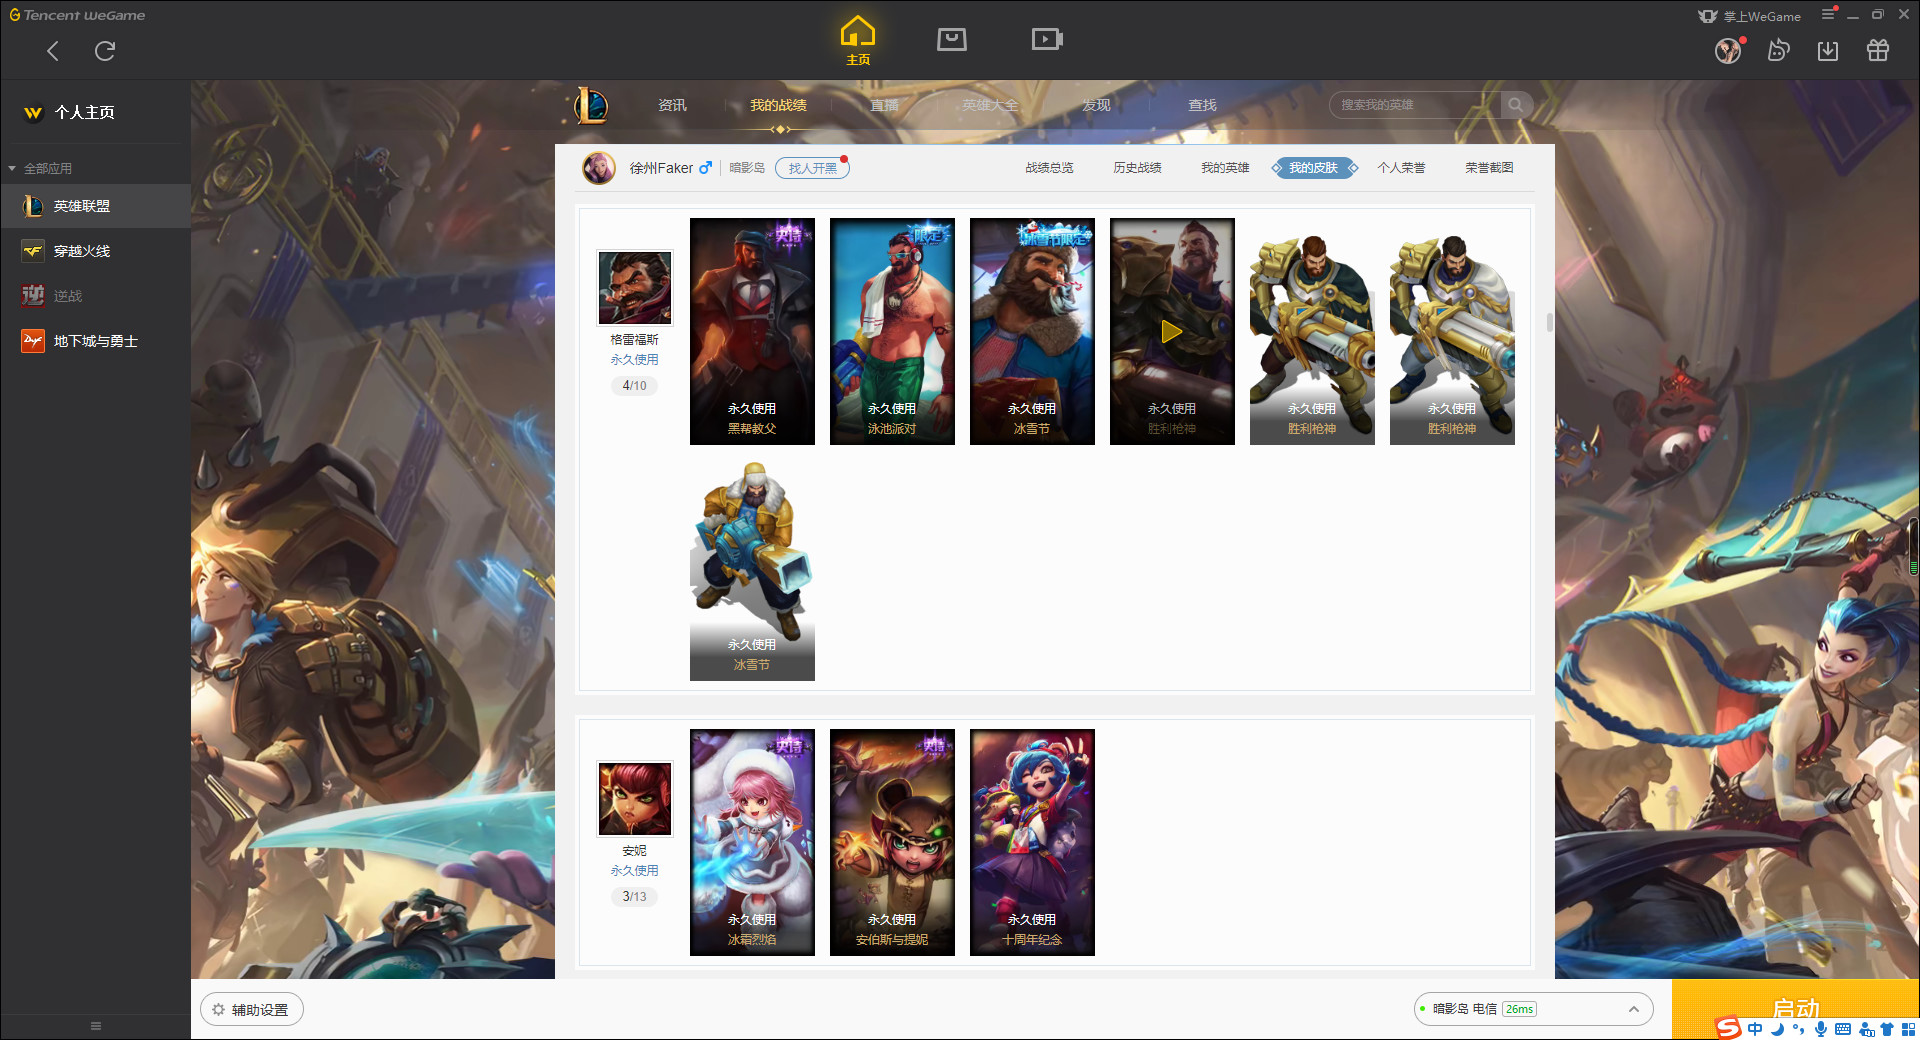
Task: Click the profile avatar of 徐州Faker
Action: click(599, 168)
